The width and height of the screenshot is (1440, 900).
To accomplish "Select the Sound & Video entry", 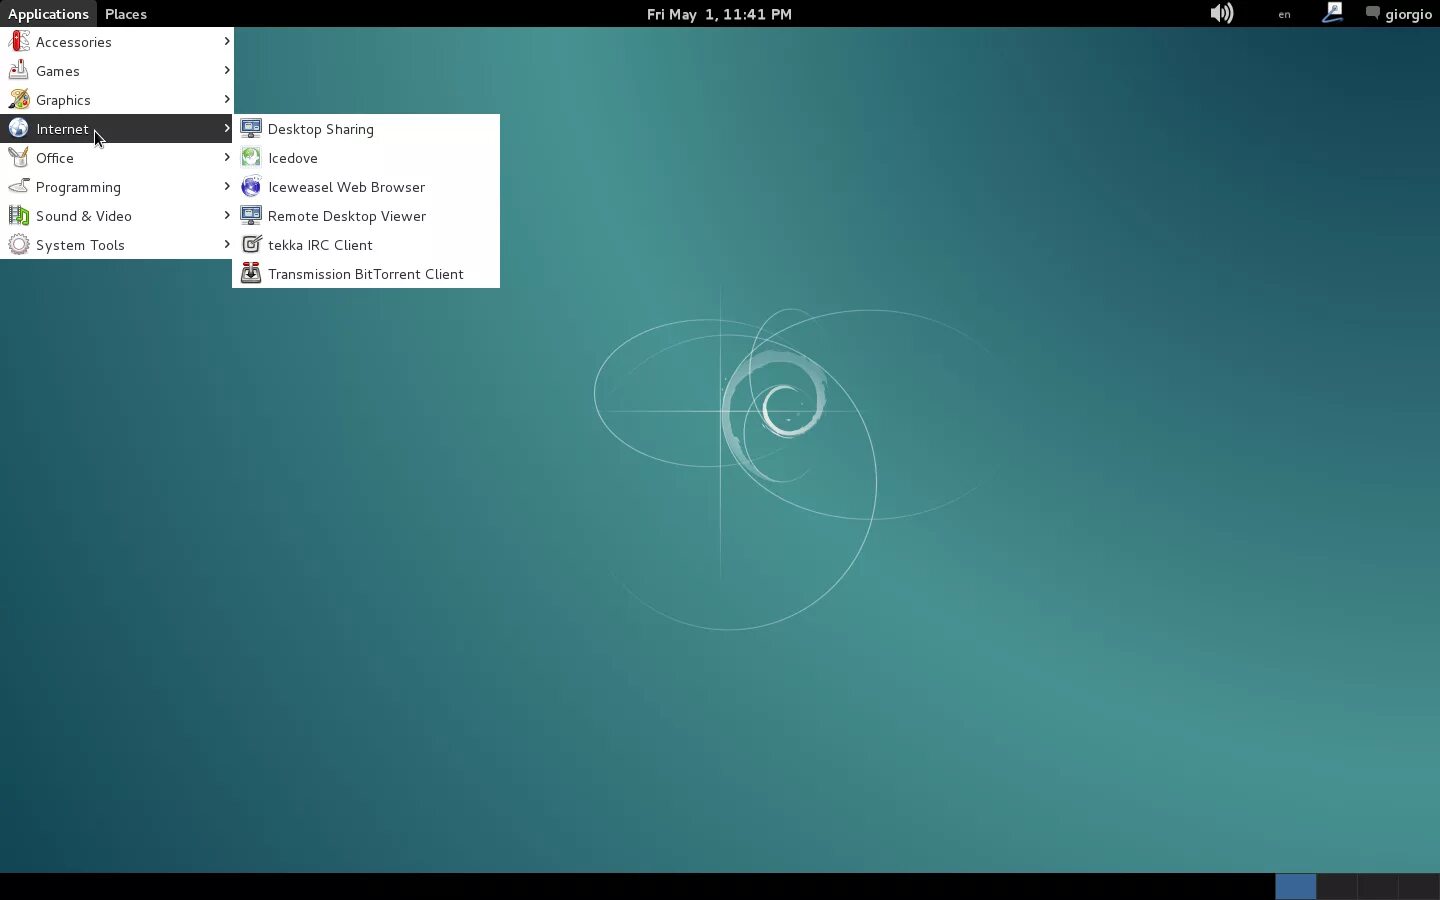I will [x=117, y=215].
